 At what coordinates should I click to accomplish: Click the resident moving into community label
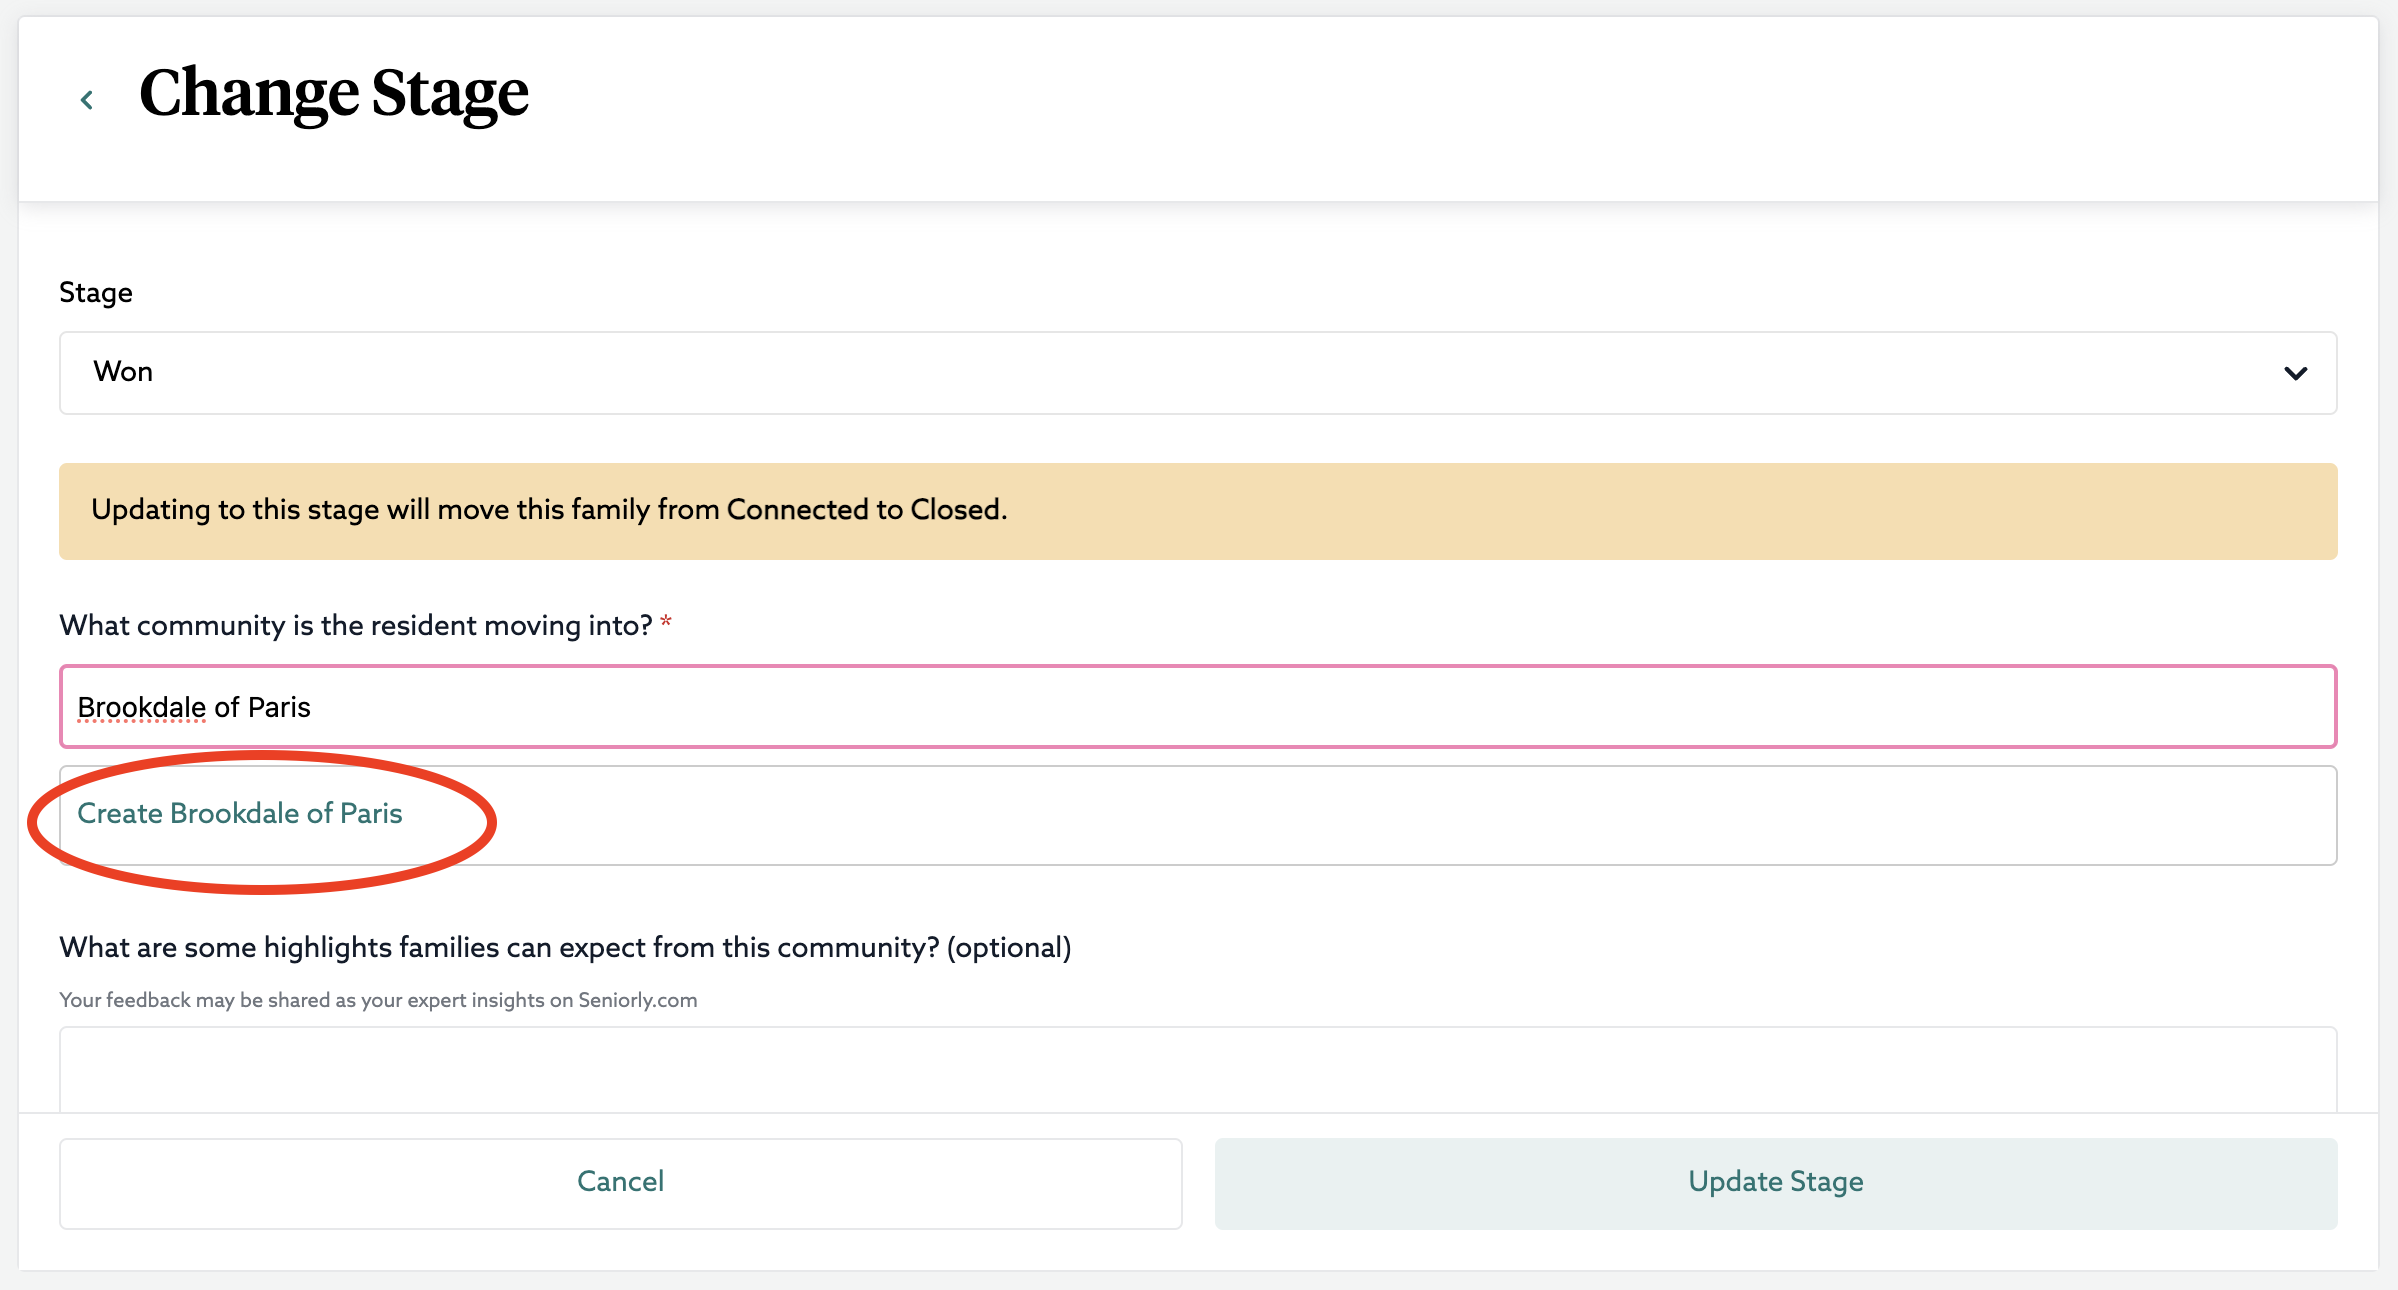tap(355, 626)
